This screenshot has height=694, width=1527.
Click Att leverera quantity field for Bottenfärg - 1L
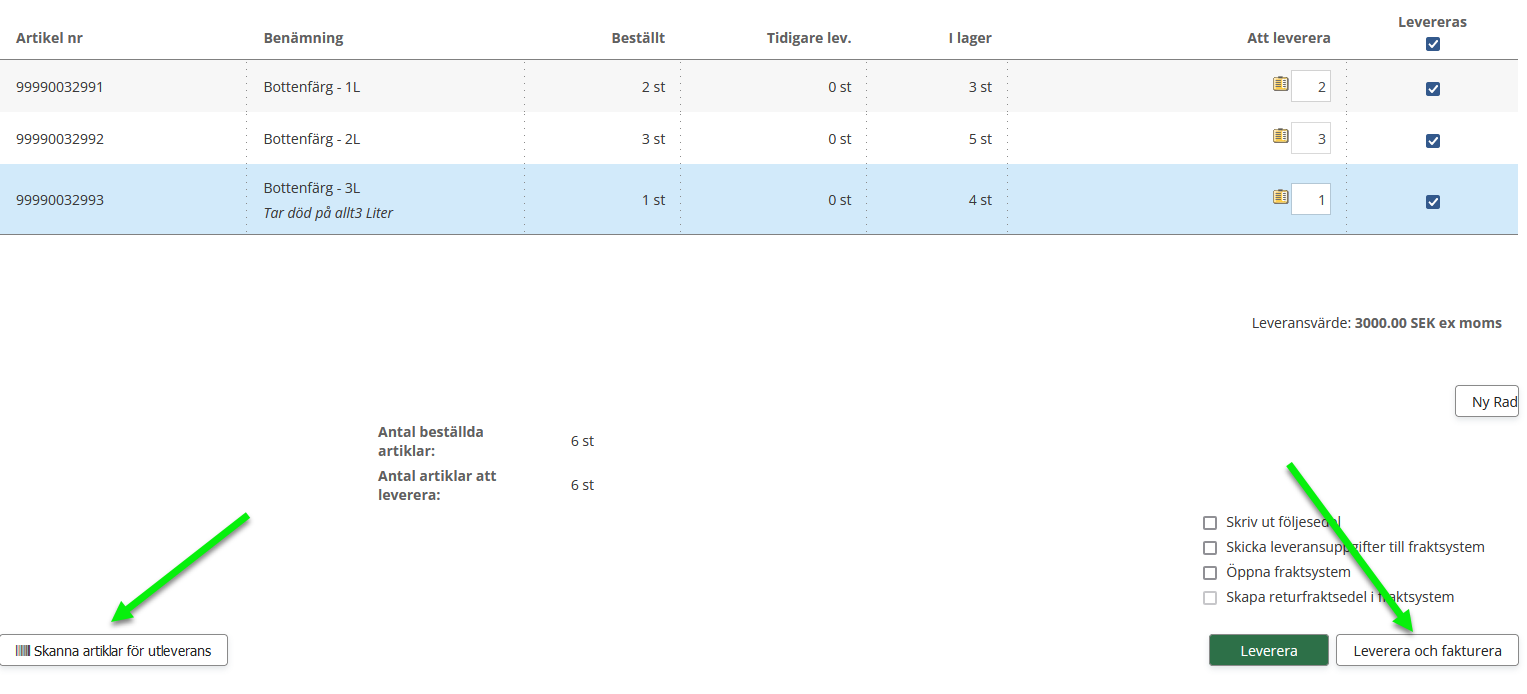1311,87
